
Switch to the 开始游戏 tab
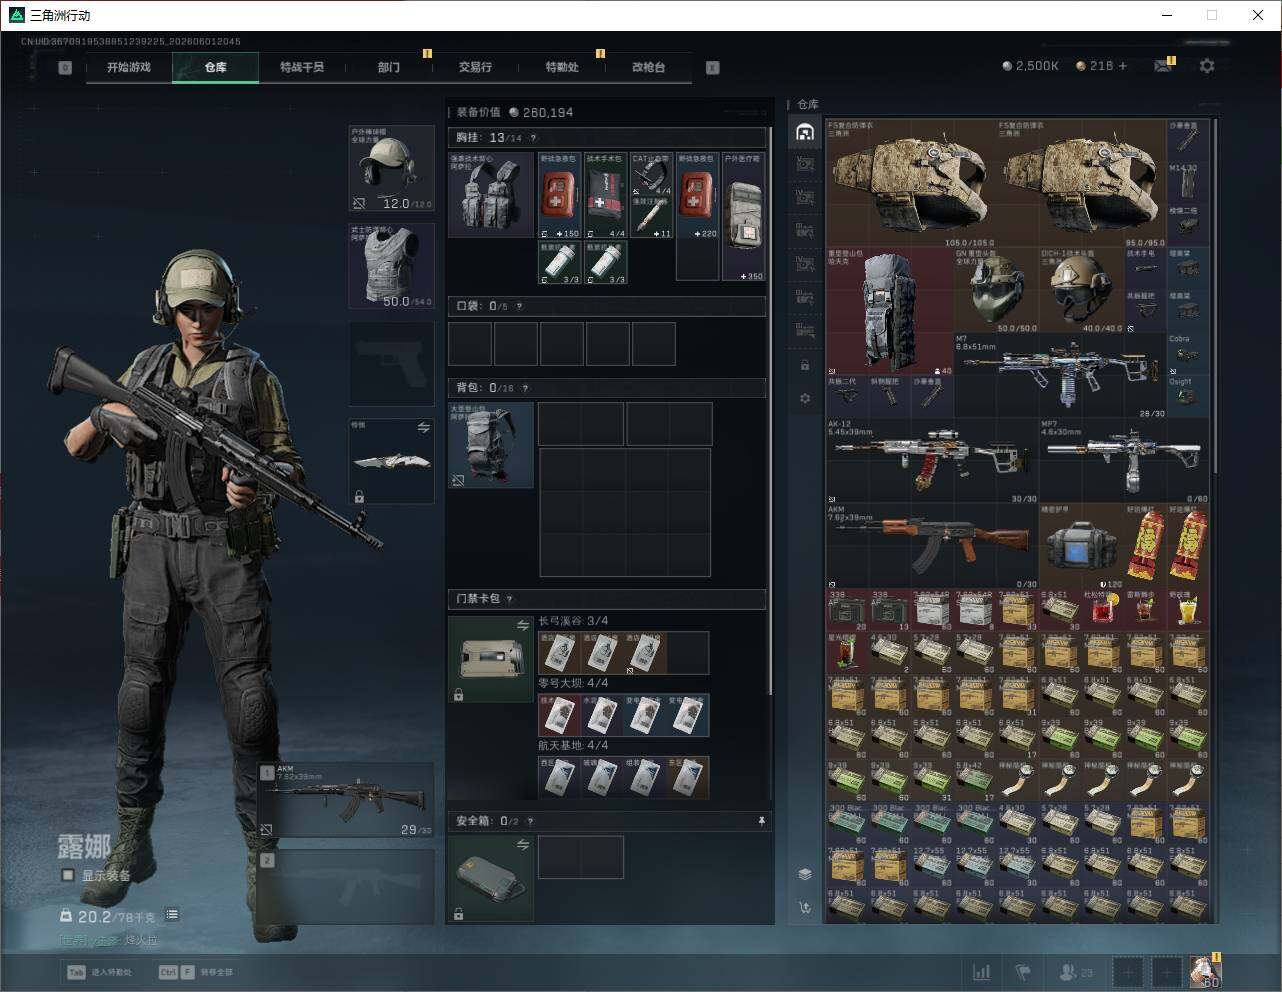[129, 67]
